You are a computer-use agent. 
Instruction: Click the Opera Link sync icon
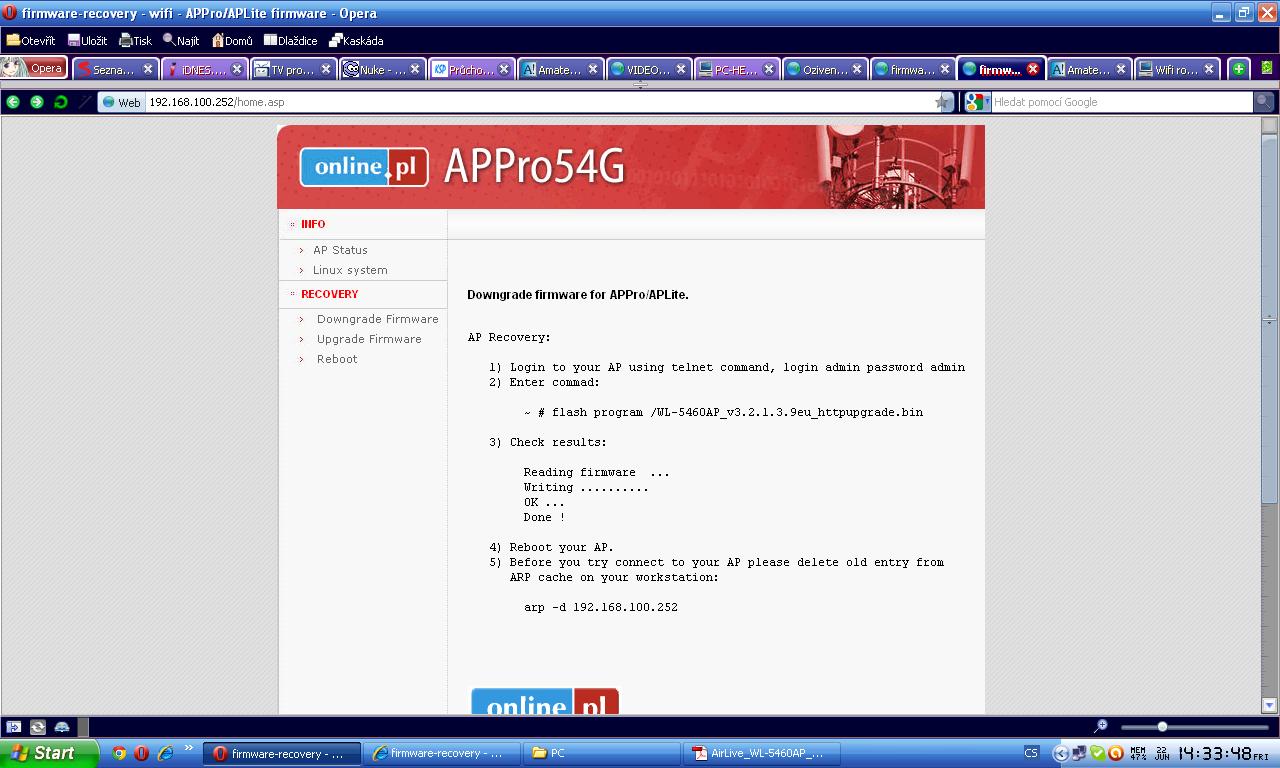(38, 727)
